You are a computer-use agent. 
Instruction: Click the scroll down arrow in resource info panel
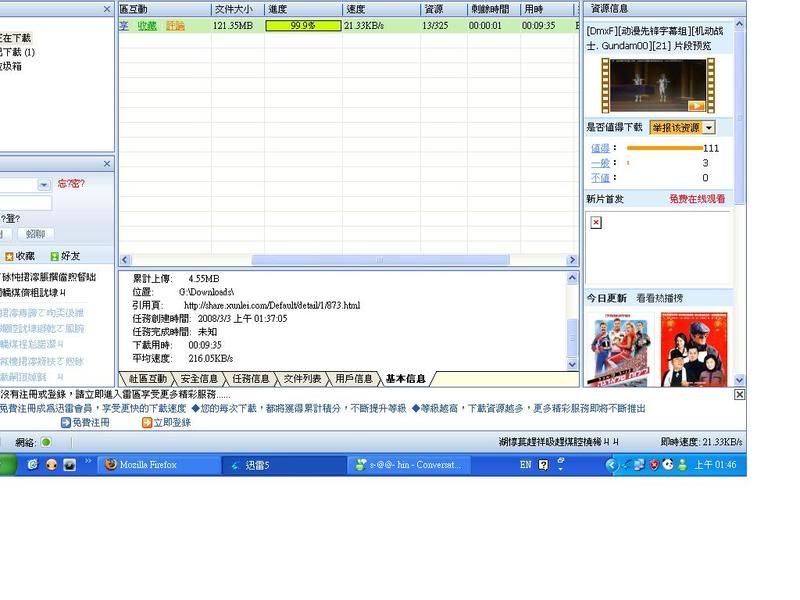point(739,380)
